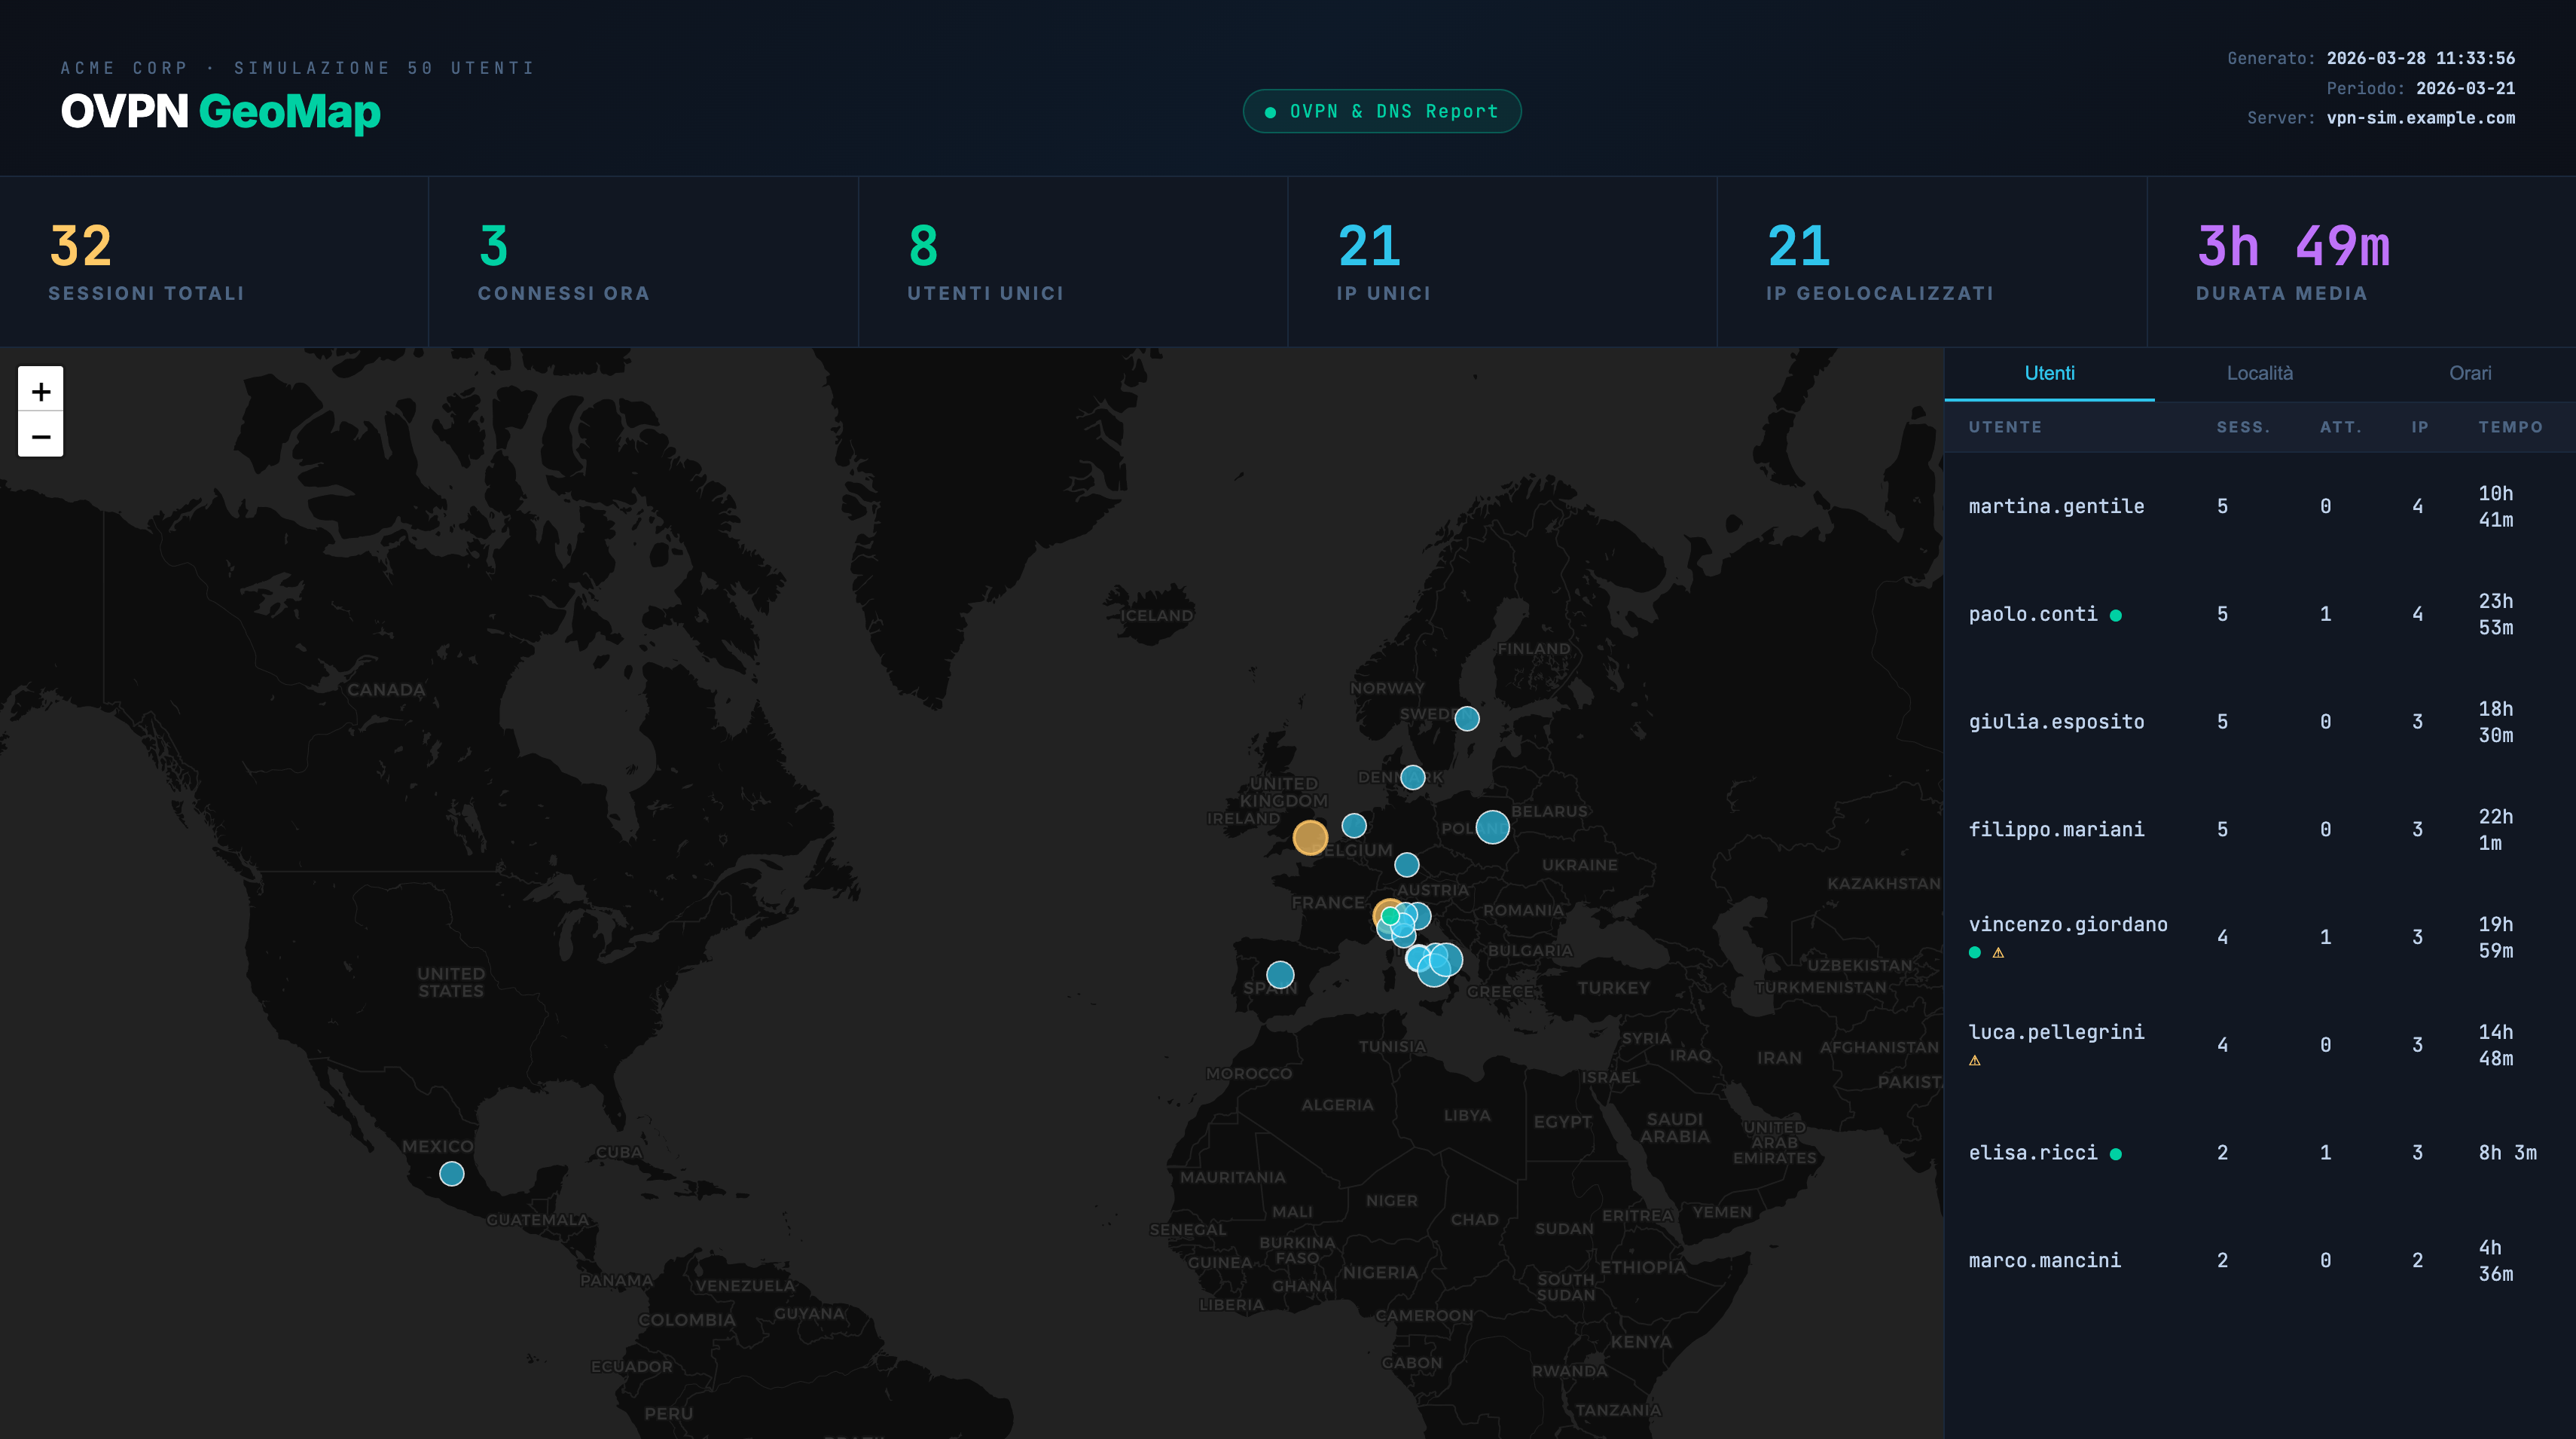Sort users by the IP column header
This screenshot has width=2576, height=1439.
pyautogui.click(x=2419, y=427)
